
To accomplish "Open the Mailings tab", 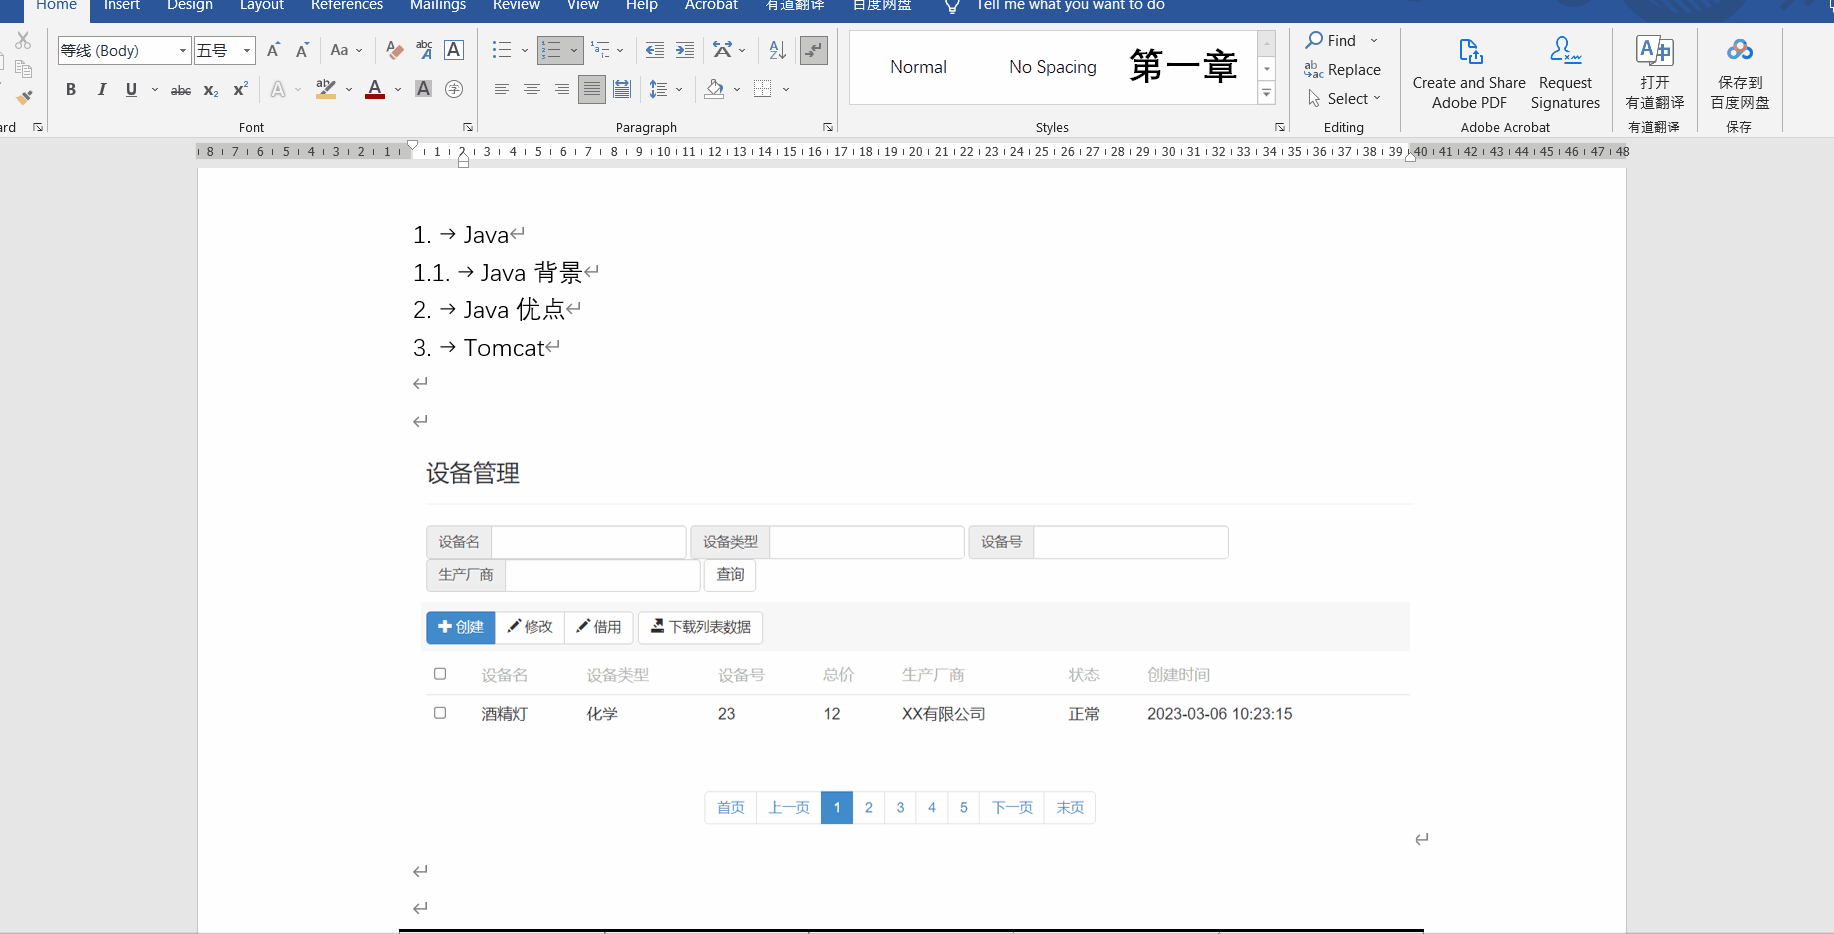I will pyautogui.click(x=438, y=6).
